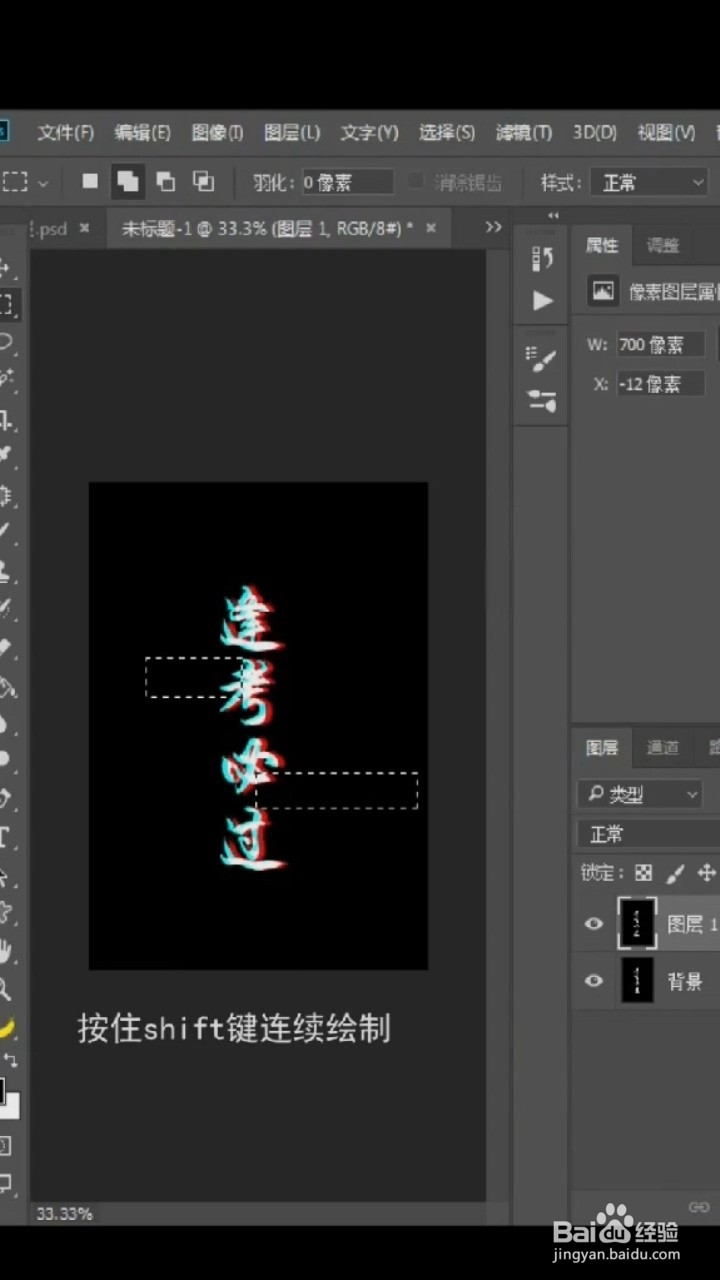The height and width of the screenshot is (1280, 720).
Task: Collapse the panel dock double arrow
Action: click(553, 215)
